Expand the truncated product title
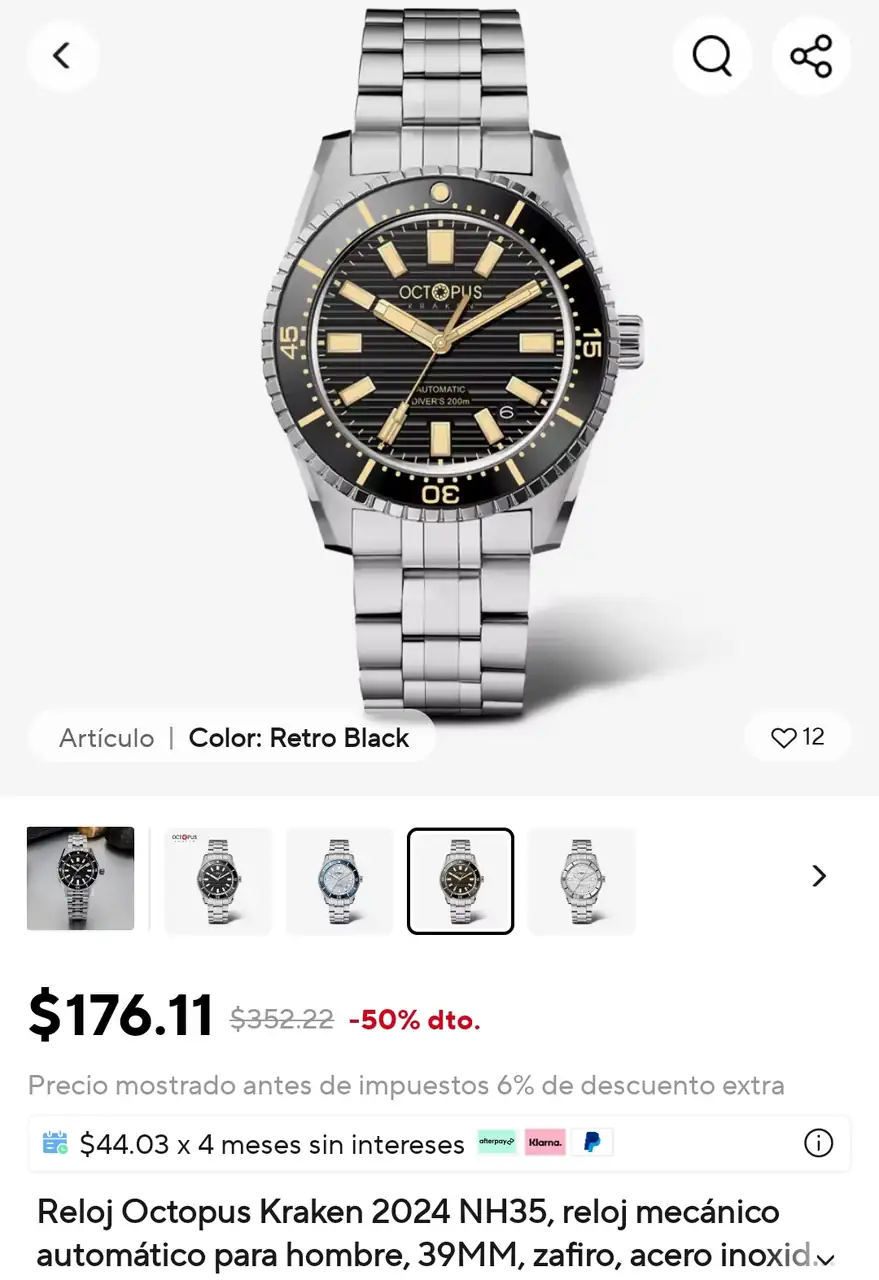The width and height of the screenshot is (879, 1280). tap(825, 1257)
